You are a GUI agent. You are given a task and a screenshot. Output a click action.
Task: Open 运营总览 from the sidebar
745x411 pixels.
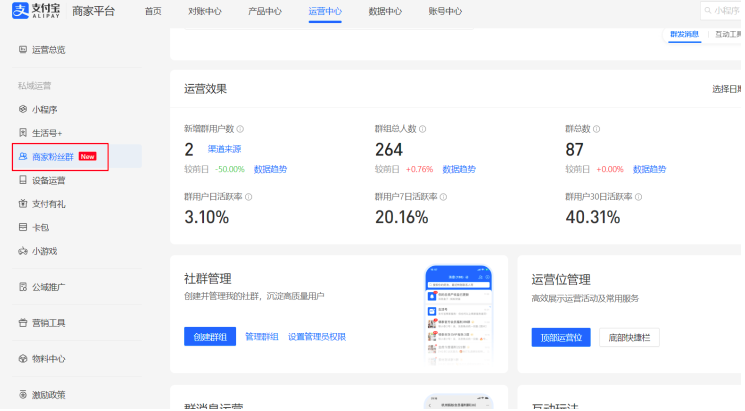[x=48, y=49]
